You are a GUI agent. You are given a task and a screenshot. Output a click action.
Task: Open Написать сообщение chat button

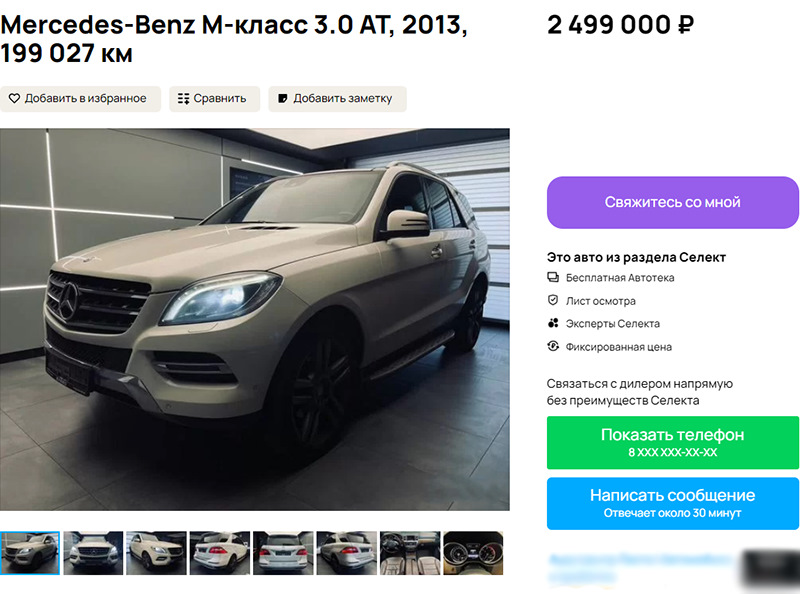pos(672,503)
